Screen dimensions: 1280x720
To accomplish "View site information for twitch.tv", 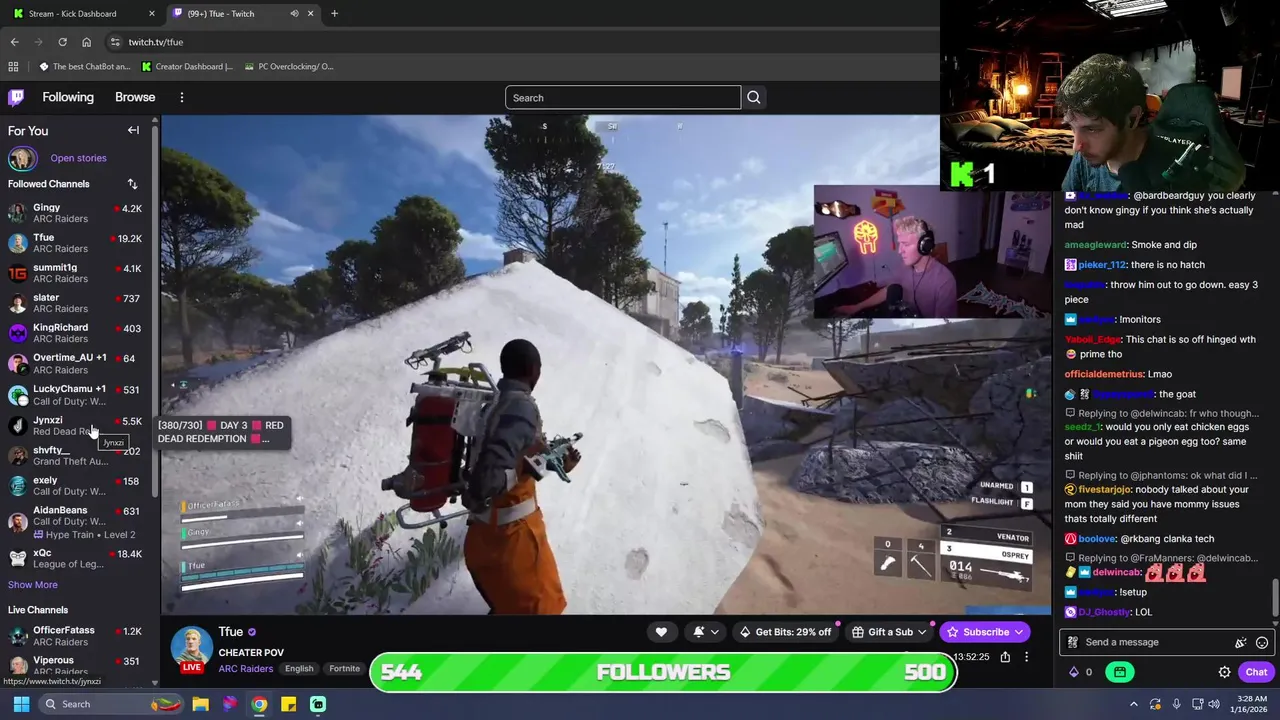I will pos(115,42).
